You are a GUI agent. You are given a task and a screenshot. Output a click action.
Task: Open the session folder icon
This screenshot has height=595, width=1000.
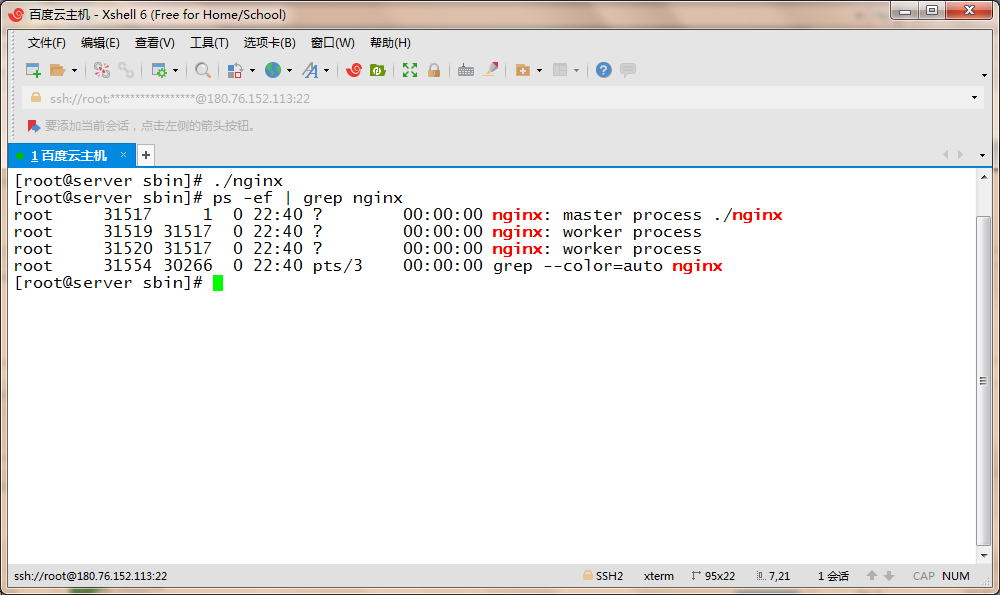[57, 70]
